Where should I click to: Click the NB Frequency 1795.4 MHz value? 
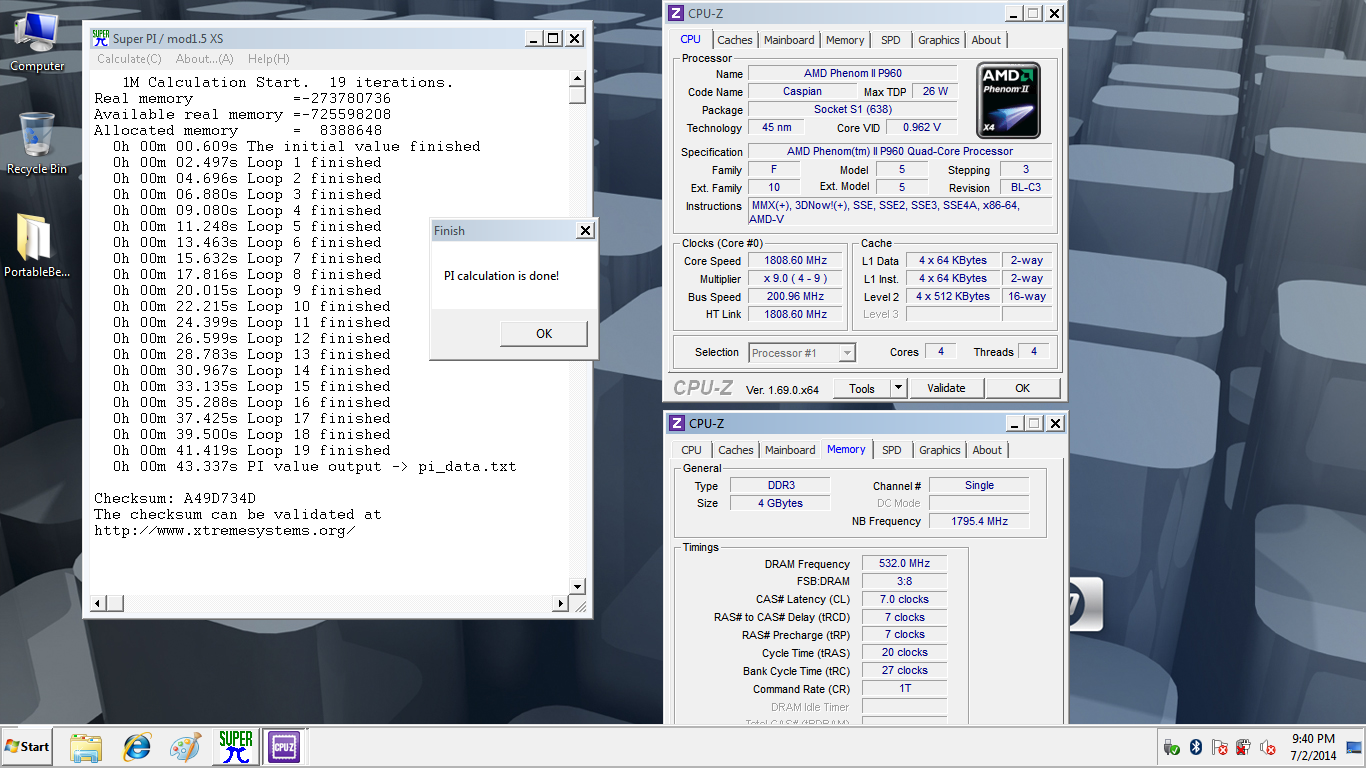tap(979, 521)
